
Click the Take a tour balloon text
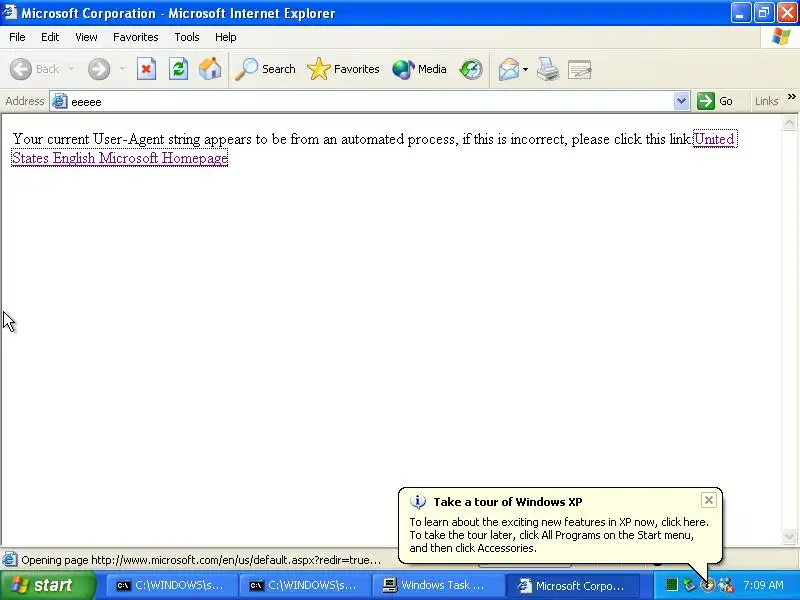coord(559,535)
